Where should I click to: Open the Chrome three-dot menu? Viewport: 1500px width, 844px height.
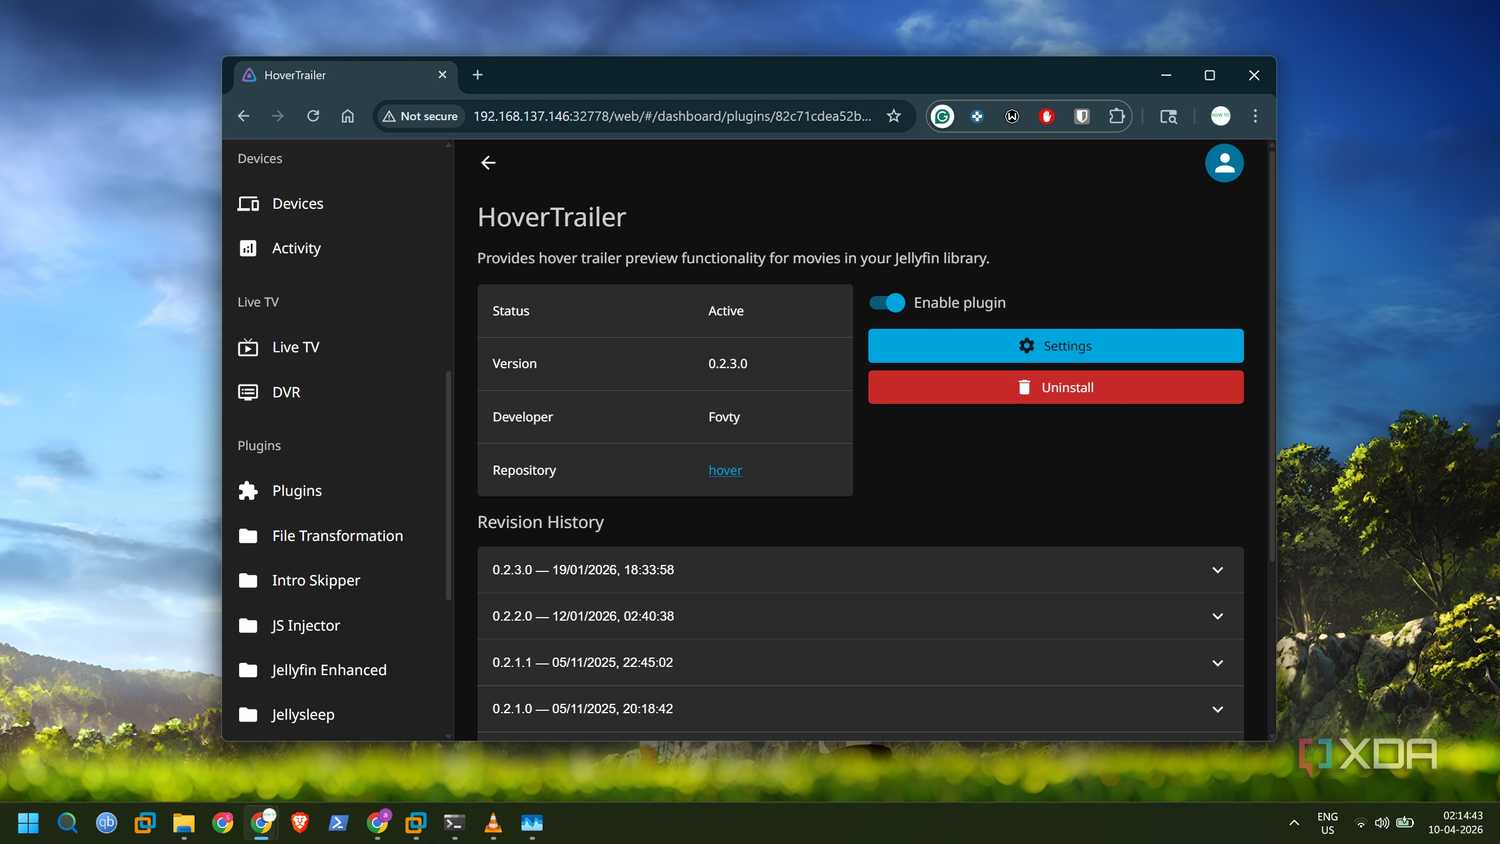[1255, 116]
